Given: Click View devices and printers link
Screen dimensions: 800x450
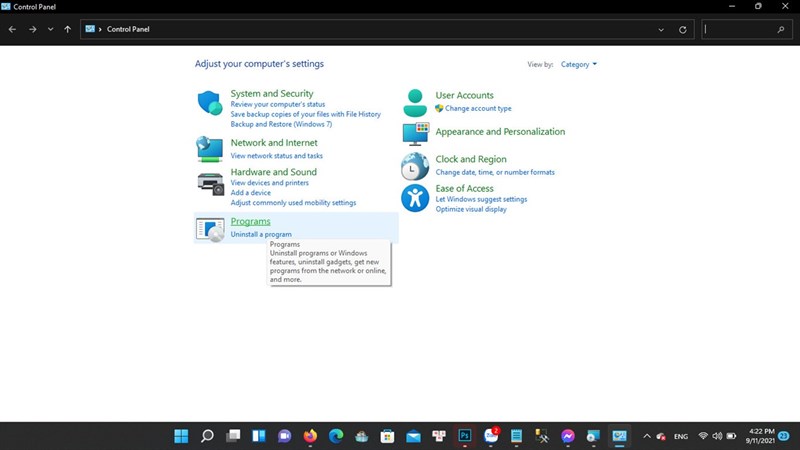Looking at the screenshot, I should (x=269, y=183).
